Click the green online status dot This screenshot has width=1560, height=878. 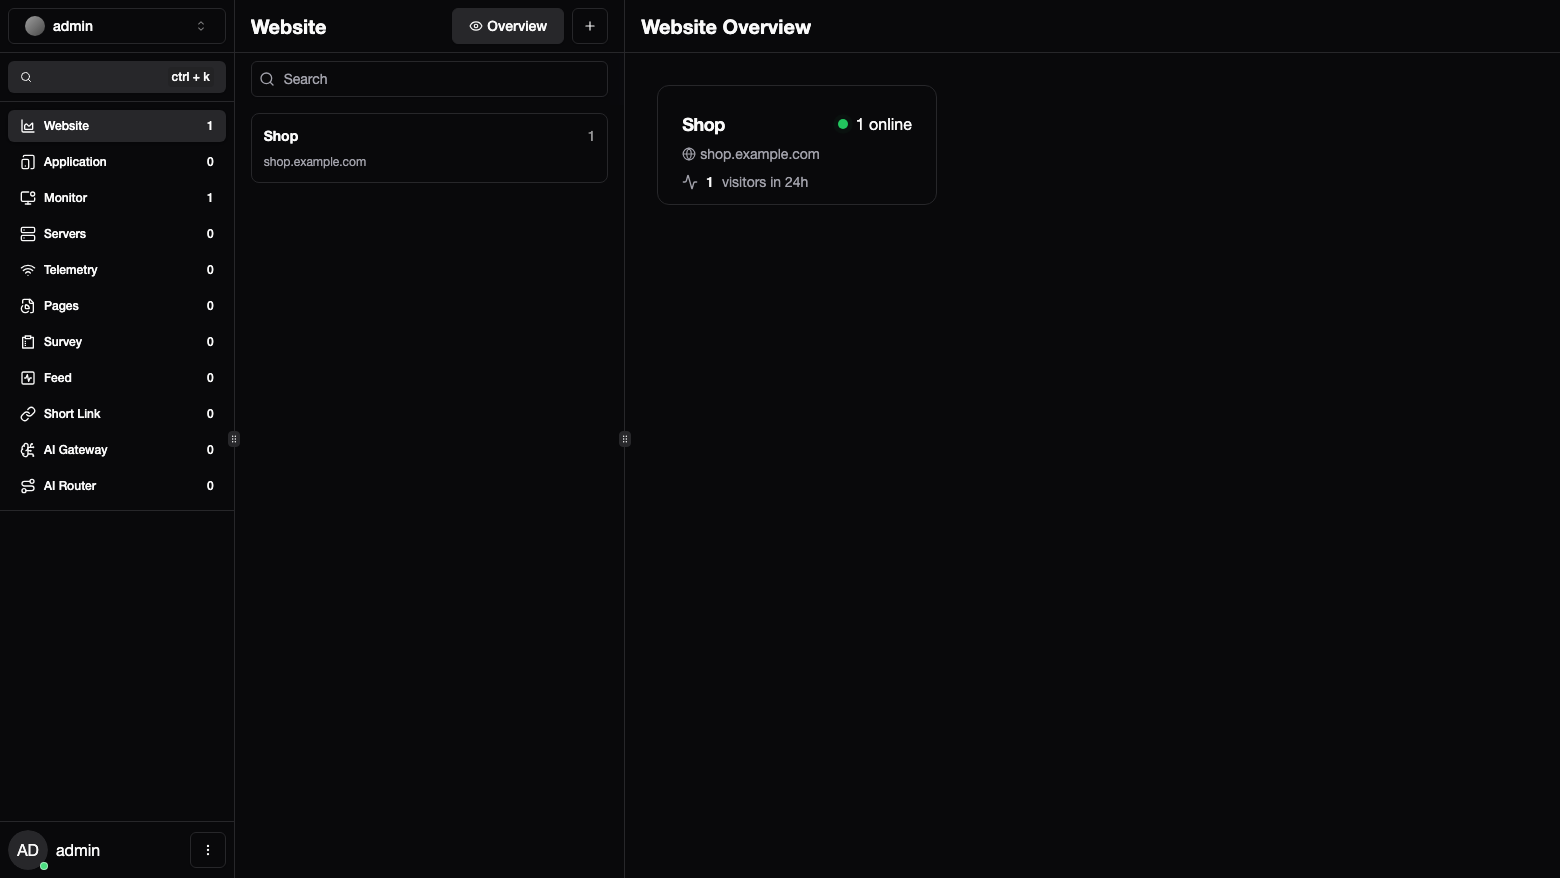click(843, 124)
